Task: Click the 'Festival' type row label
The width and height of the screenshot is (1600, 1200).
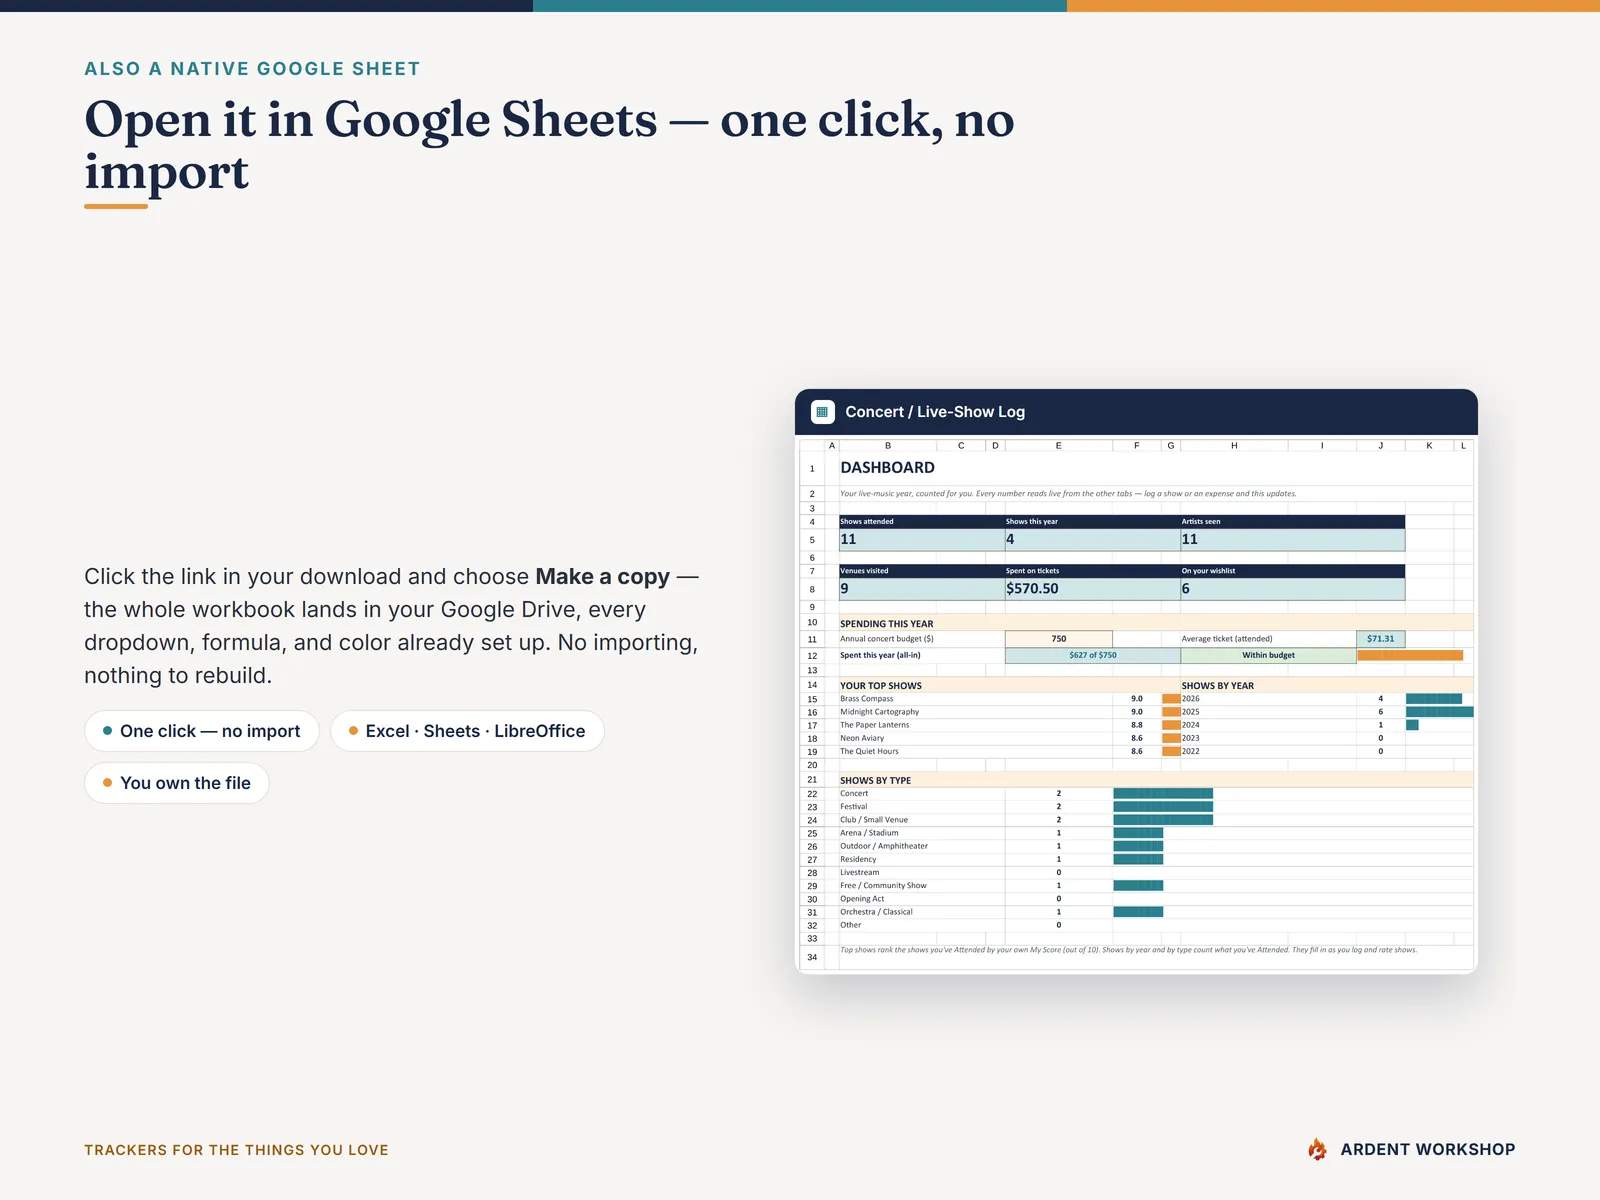Action: (854, 807)
